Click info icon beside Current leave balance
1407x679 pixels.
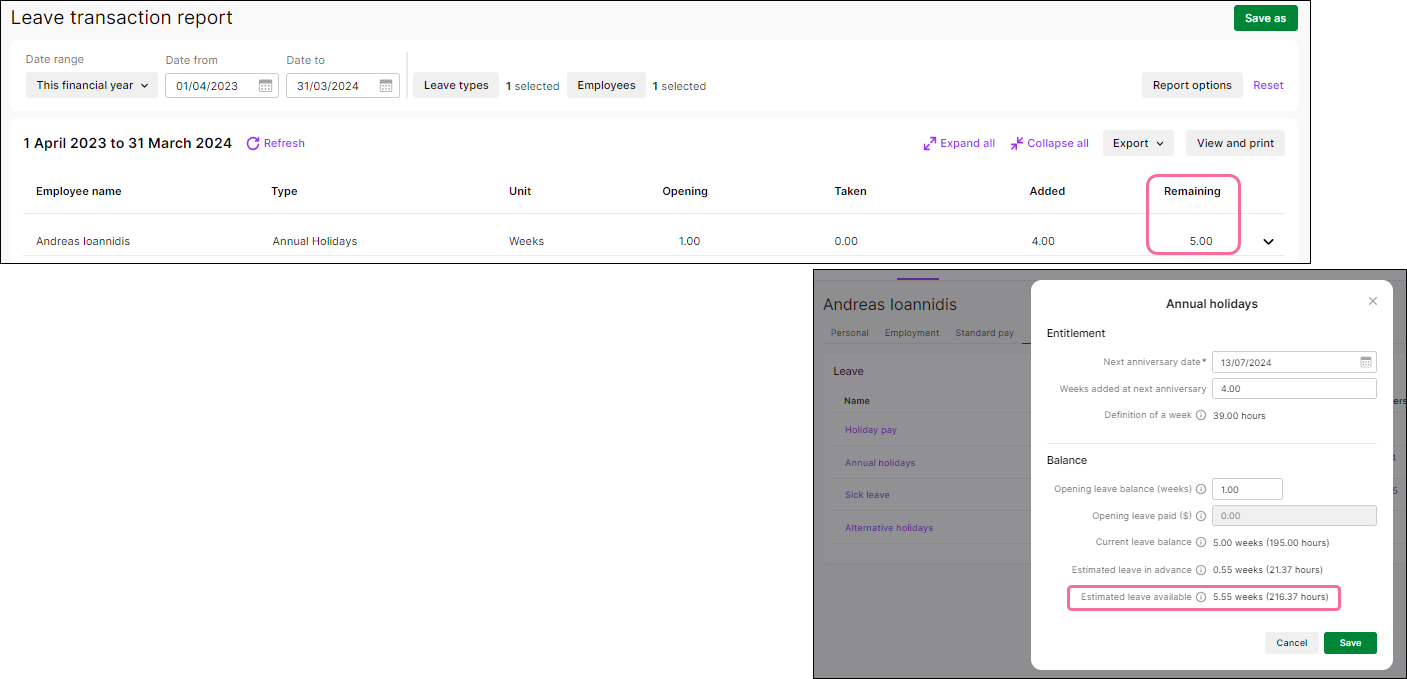1201,542
